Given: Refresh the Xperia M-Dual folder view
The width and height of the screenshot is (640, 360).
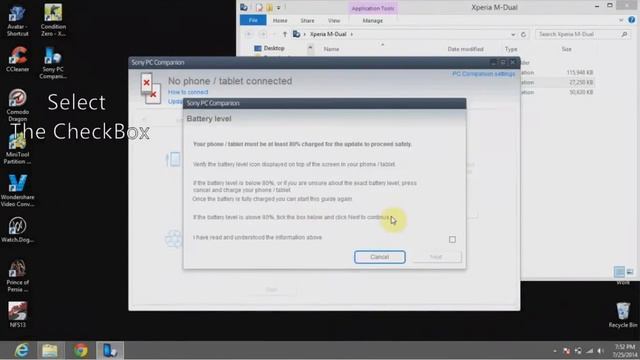Looking at the screenshot, I should point(523,34).
